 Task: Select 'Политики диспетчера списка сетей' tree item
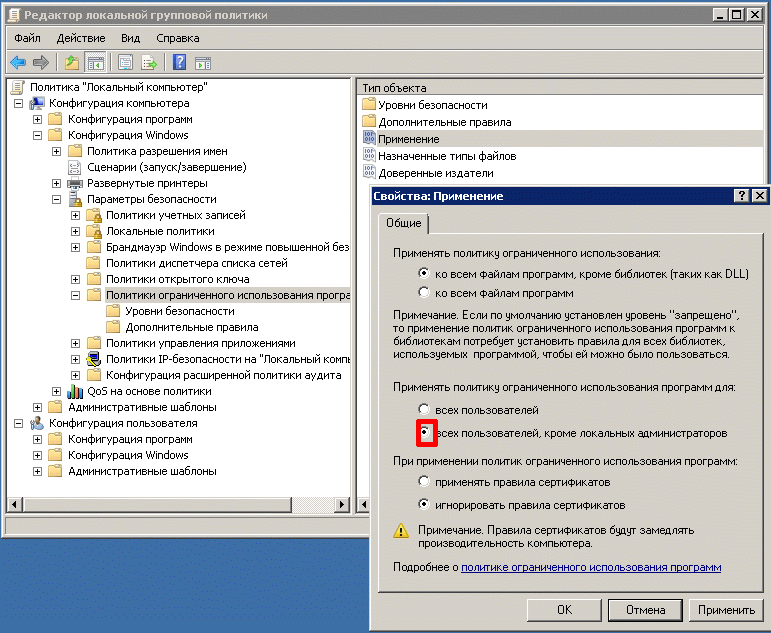coord(197,263)
